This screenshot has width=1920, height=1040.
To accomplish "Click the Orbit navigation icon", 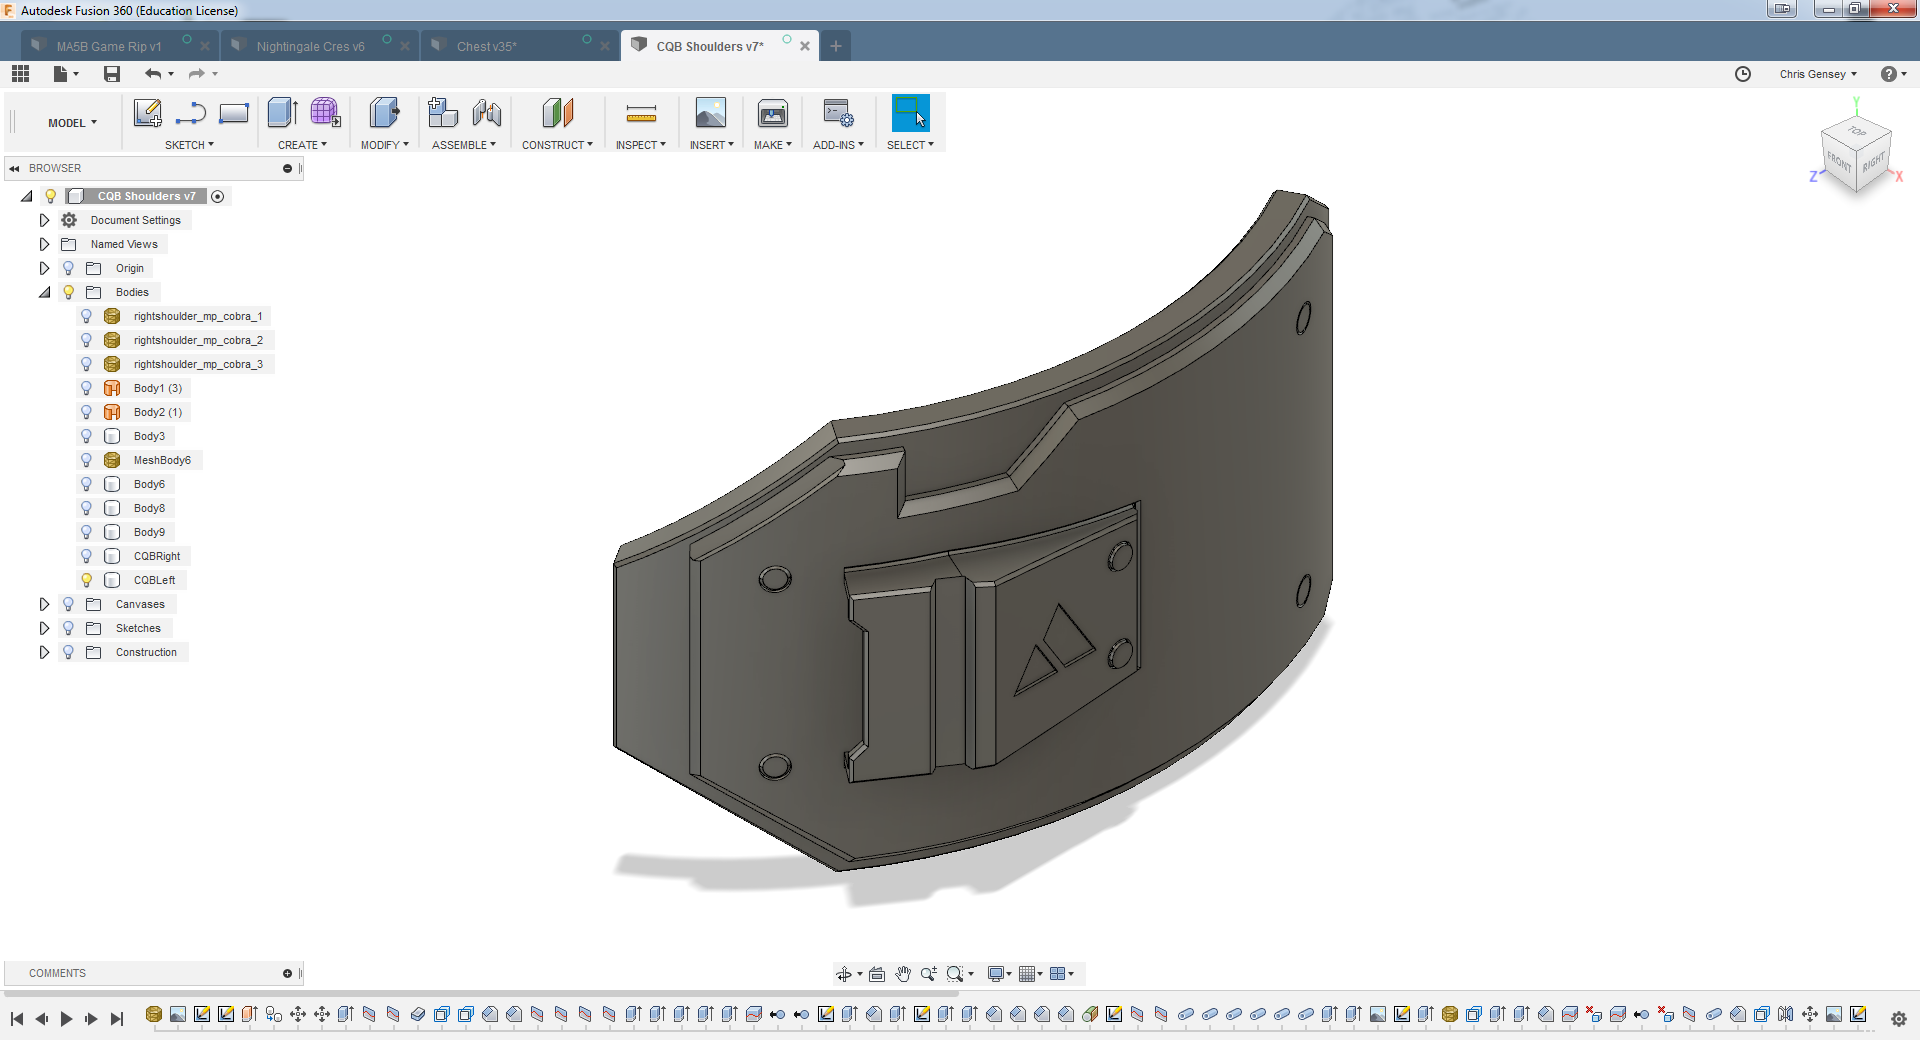I will 844,974.
